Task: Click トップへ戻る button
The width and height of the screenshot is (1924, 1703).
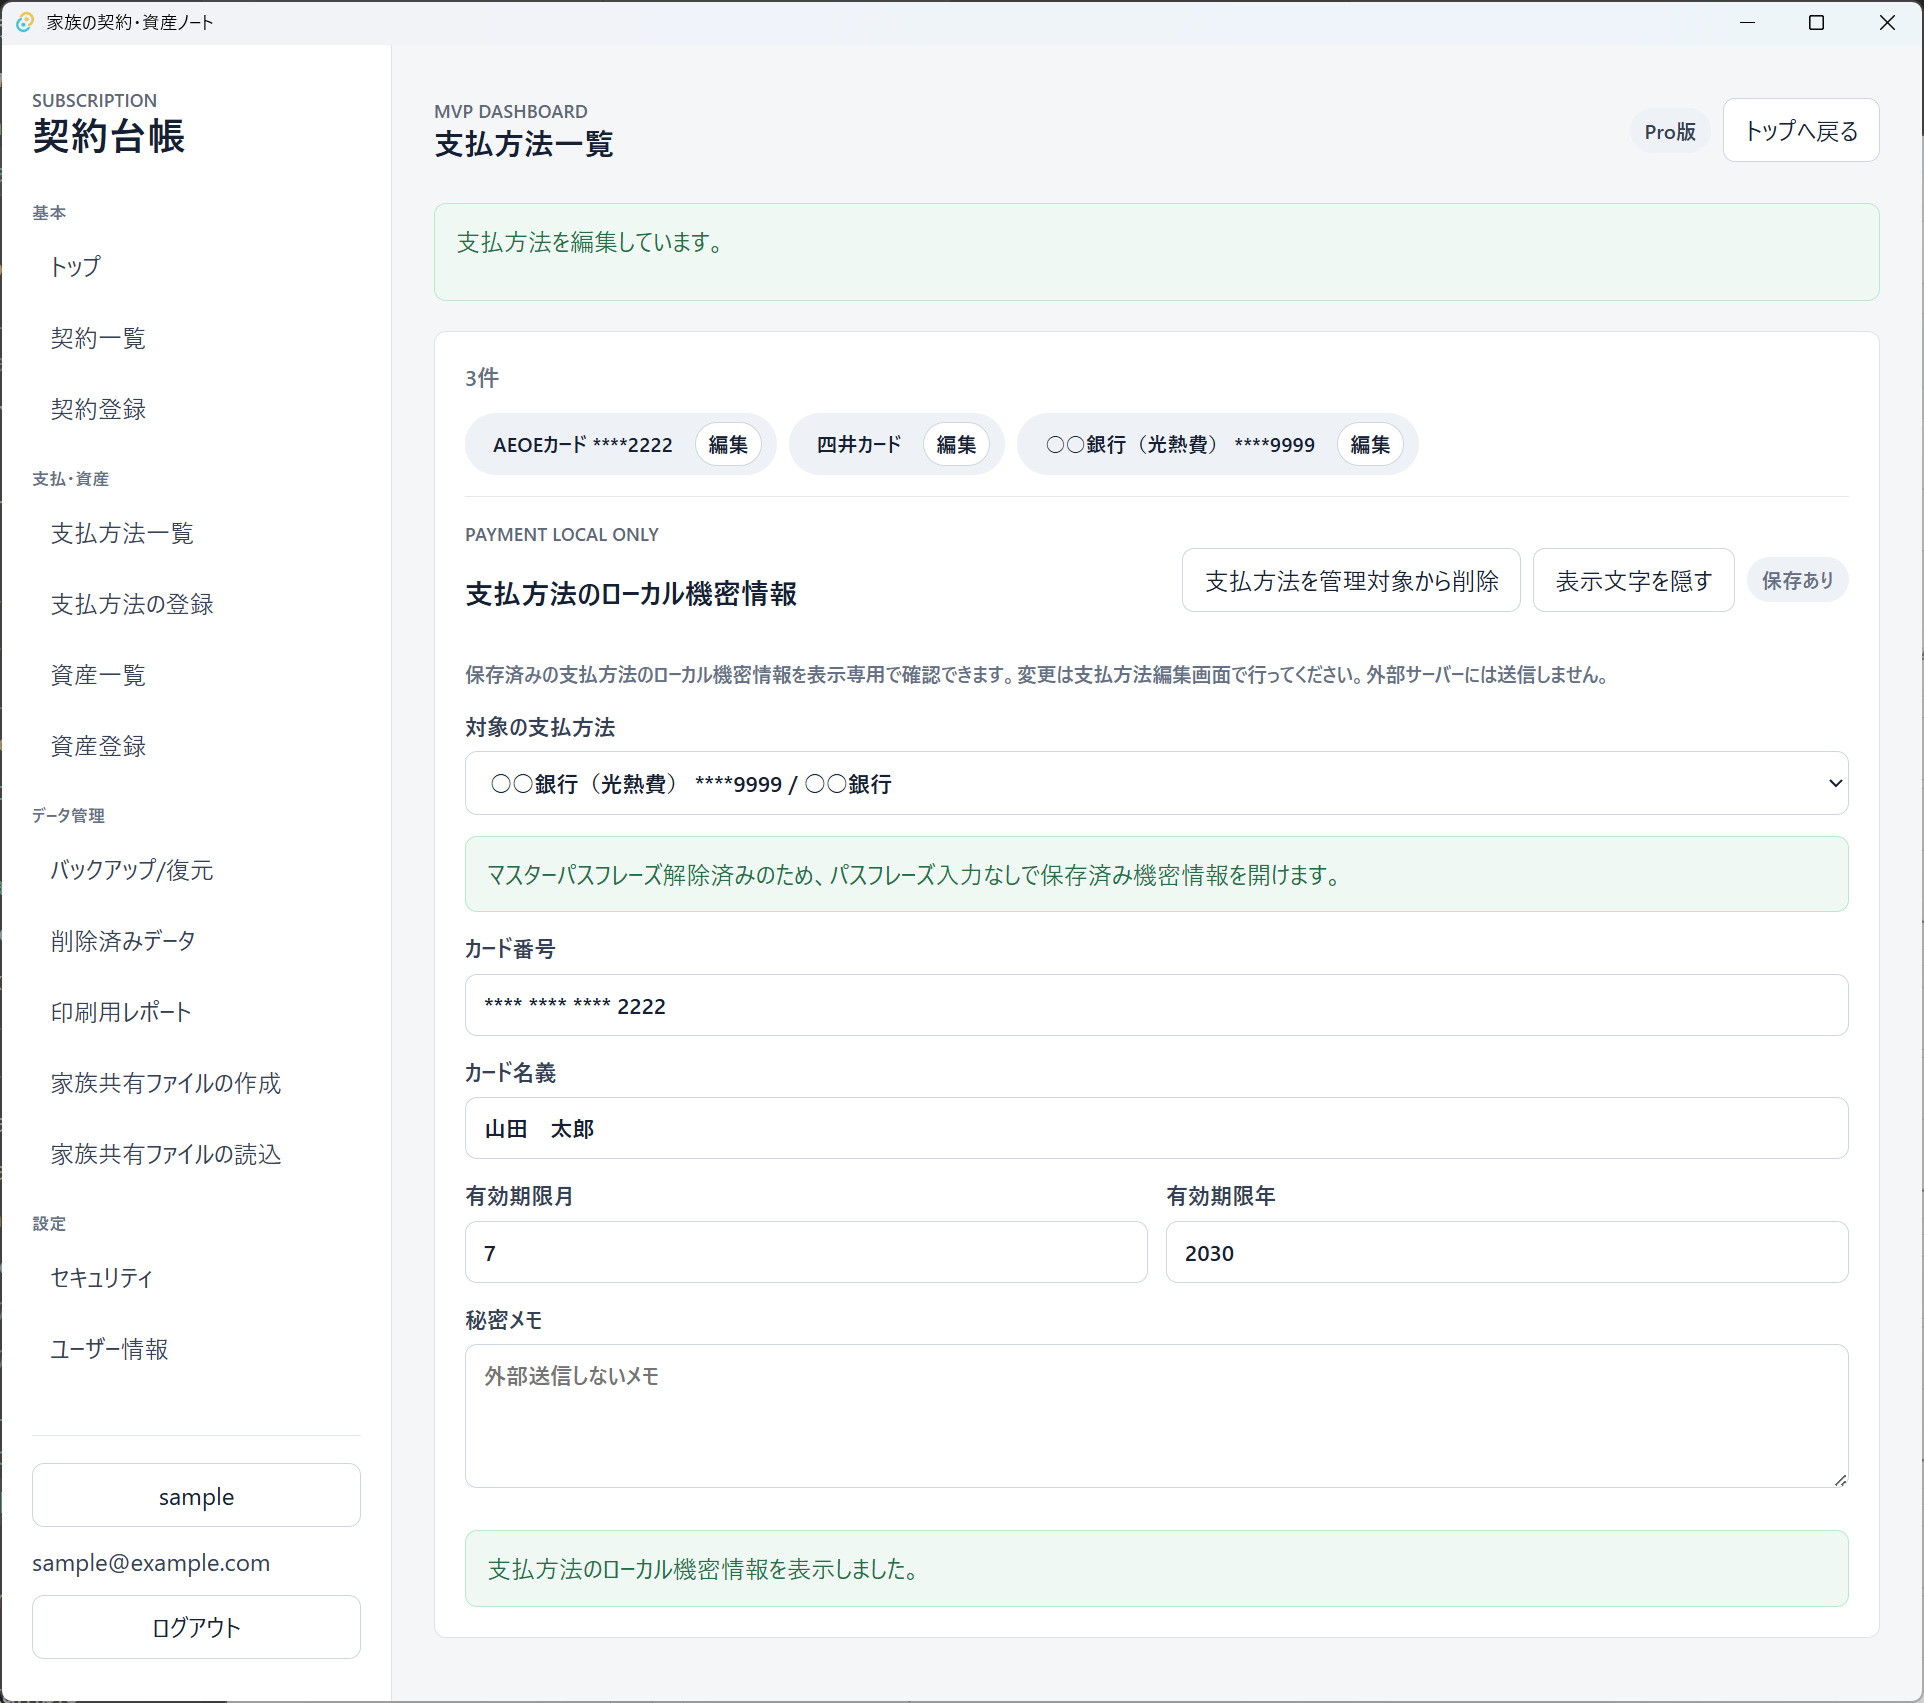Action: coord(1801,131)
